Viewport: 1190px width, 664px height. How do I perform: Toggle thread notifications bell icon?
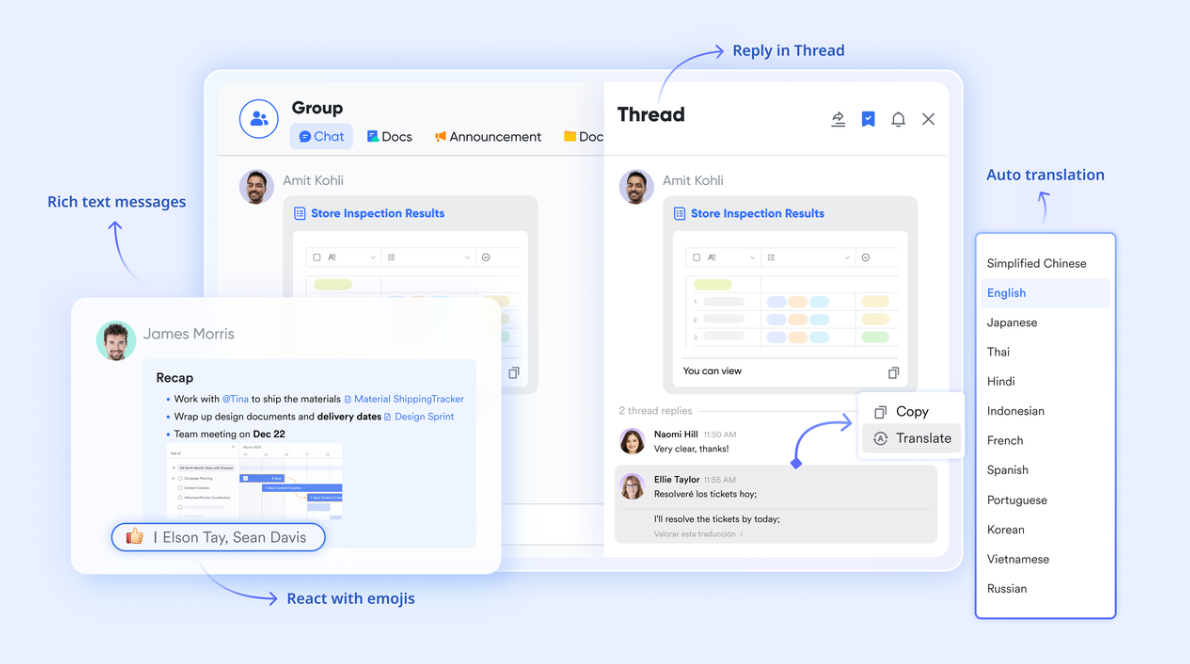click(x=898, y=119)
